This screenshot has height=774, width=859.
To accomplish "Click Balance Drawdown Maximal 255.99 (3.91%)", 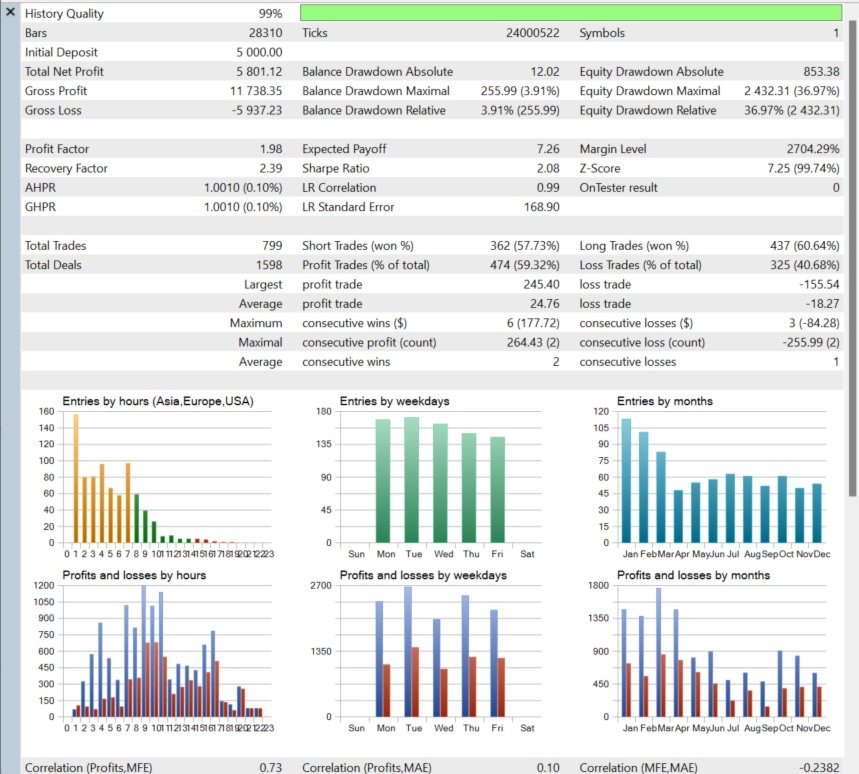I will tap(520, 91).
